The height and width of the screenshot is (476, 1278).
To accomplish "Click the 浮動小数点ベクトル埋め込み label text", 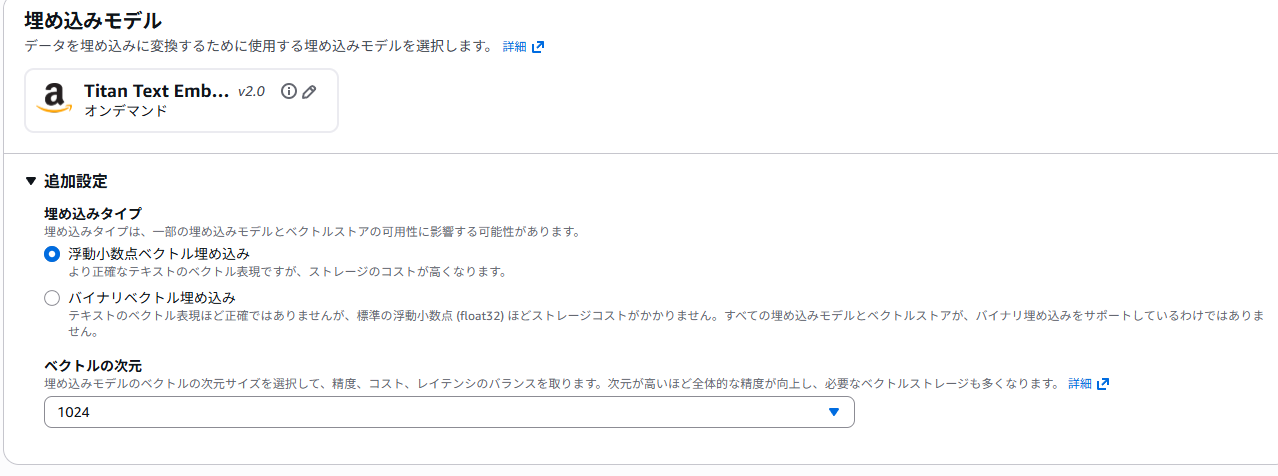I will pyautogui.click(x=159, y=253).
